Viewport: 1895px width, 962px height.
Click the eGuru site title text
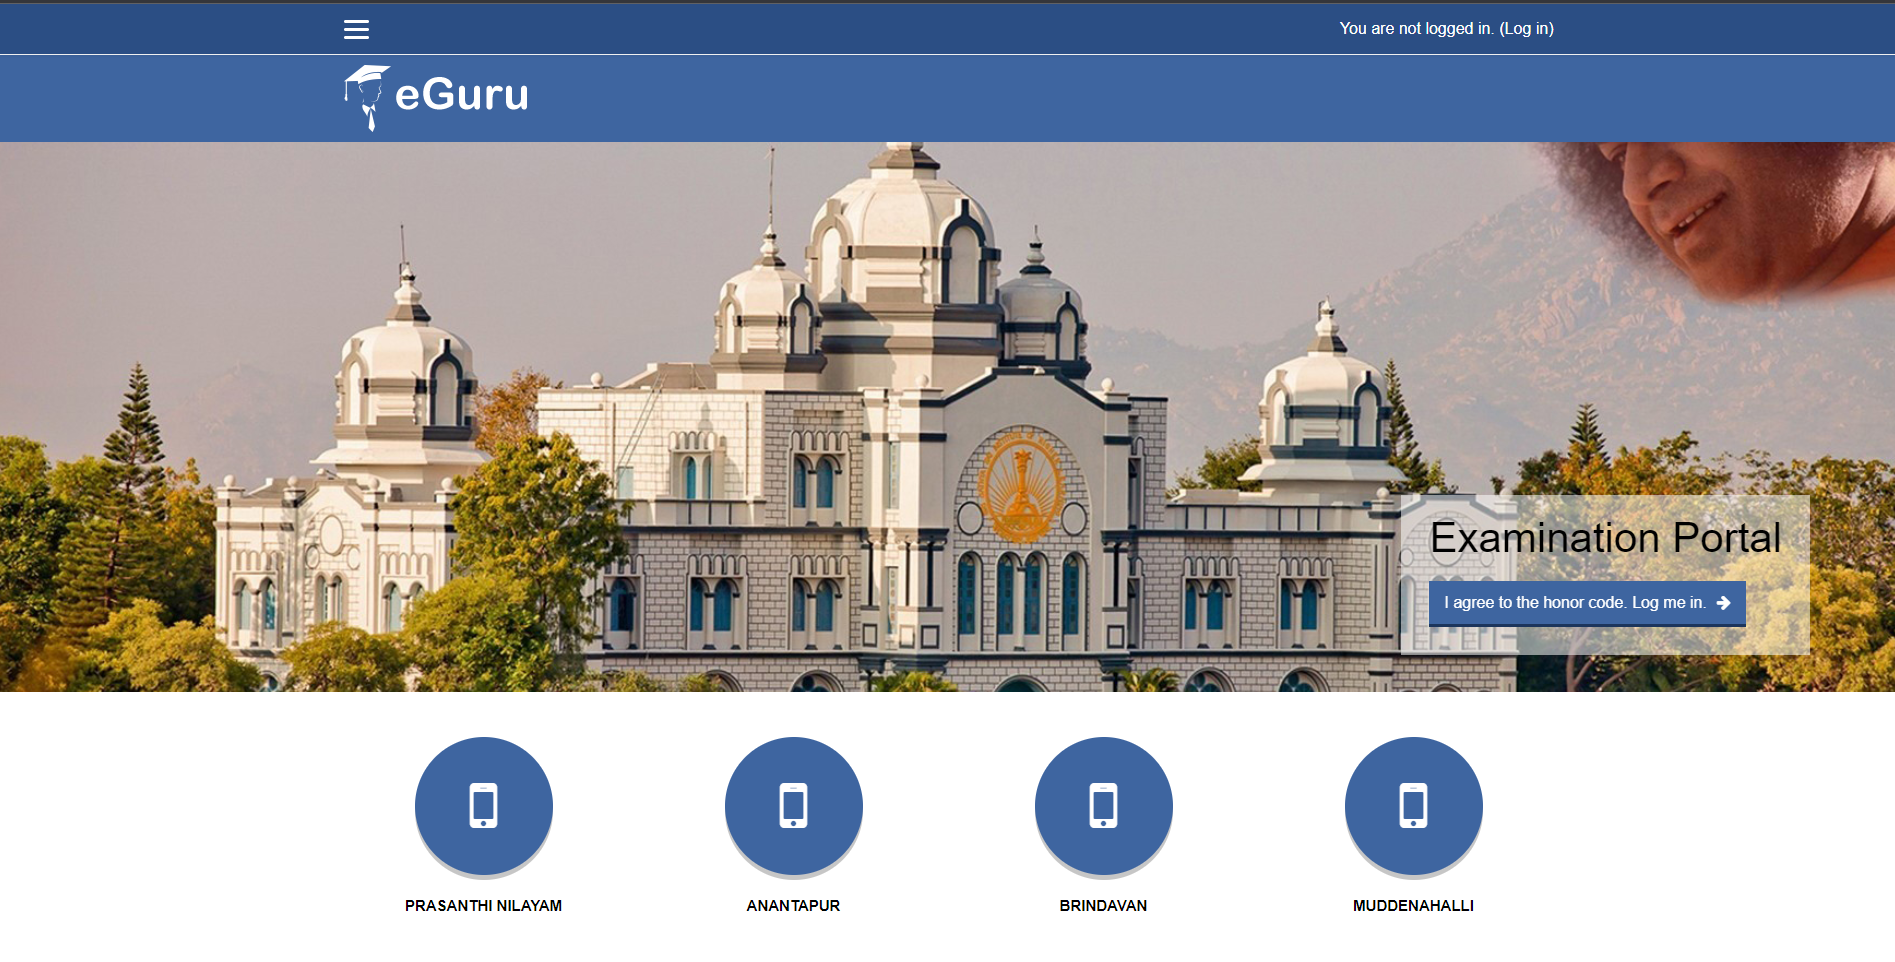pyautogui.click(x=462, y=95)
